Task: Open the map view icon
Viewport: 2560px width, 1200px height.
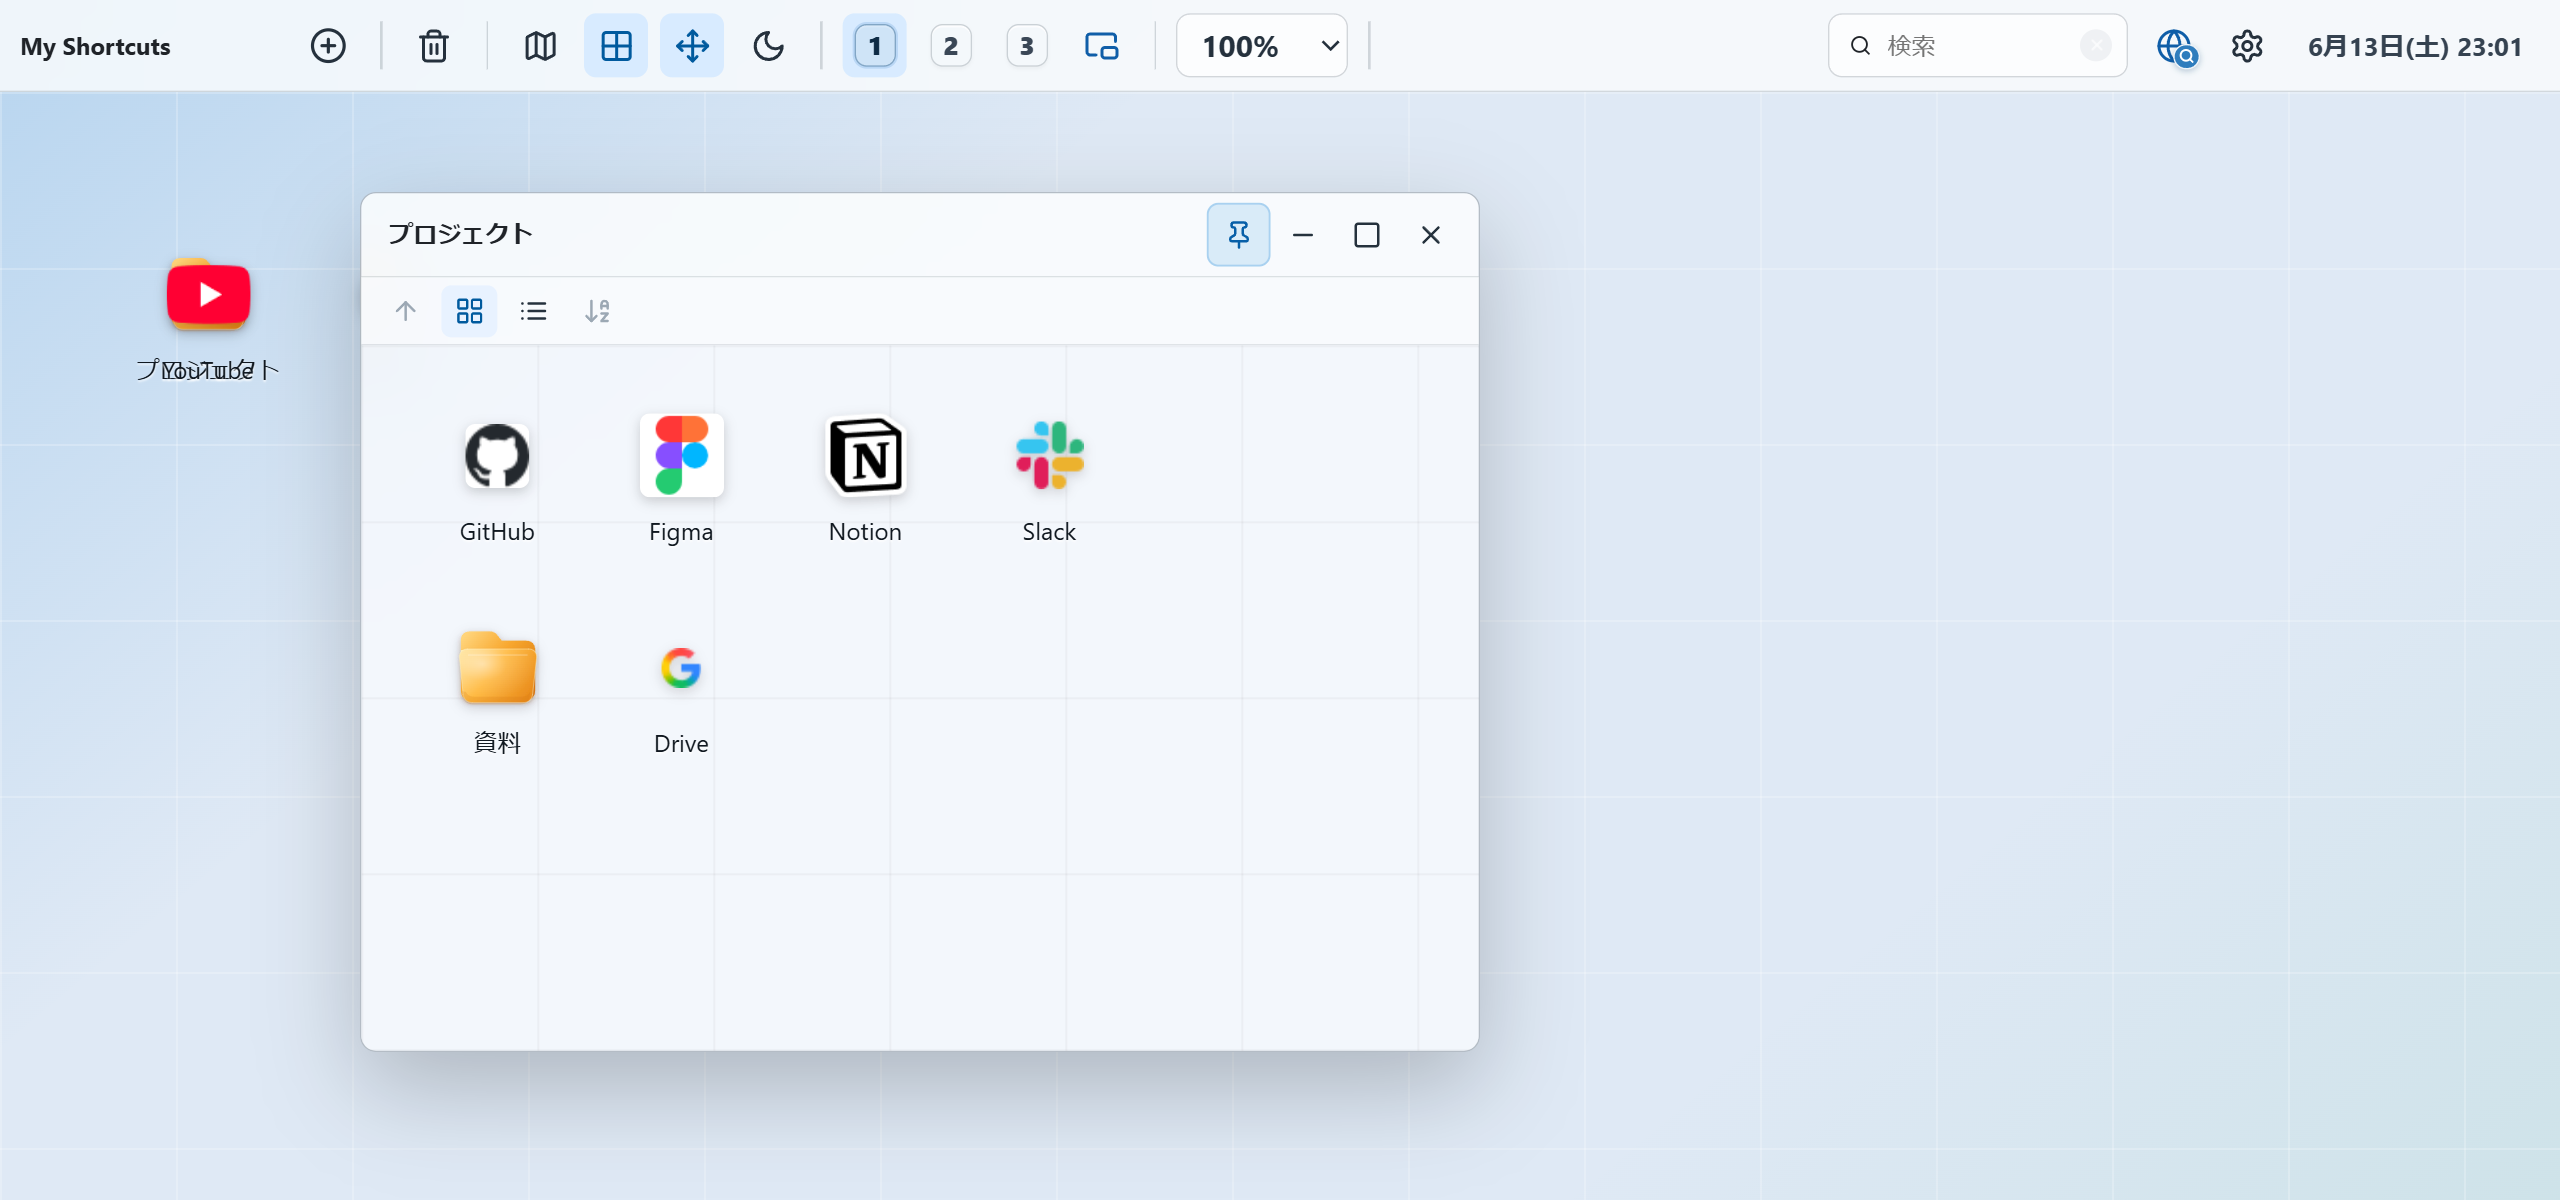Action: [540, 46]
